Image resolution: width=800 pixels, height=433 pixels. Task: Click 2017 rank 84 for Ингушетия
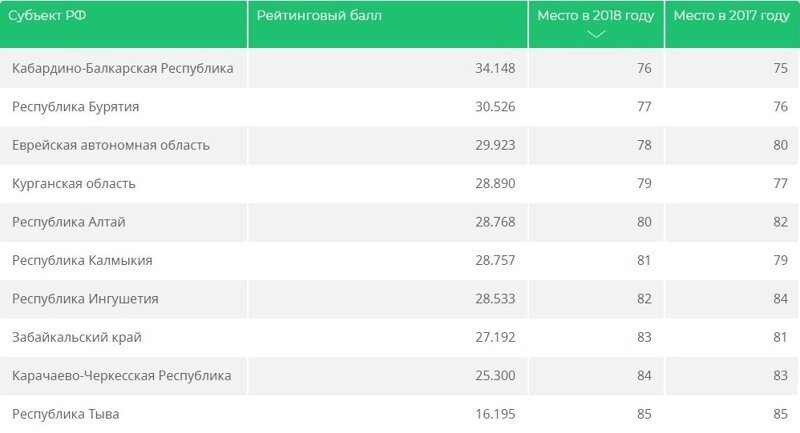[780, 298]
